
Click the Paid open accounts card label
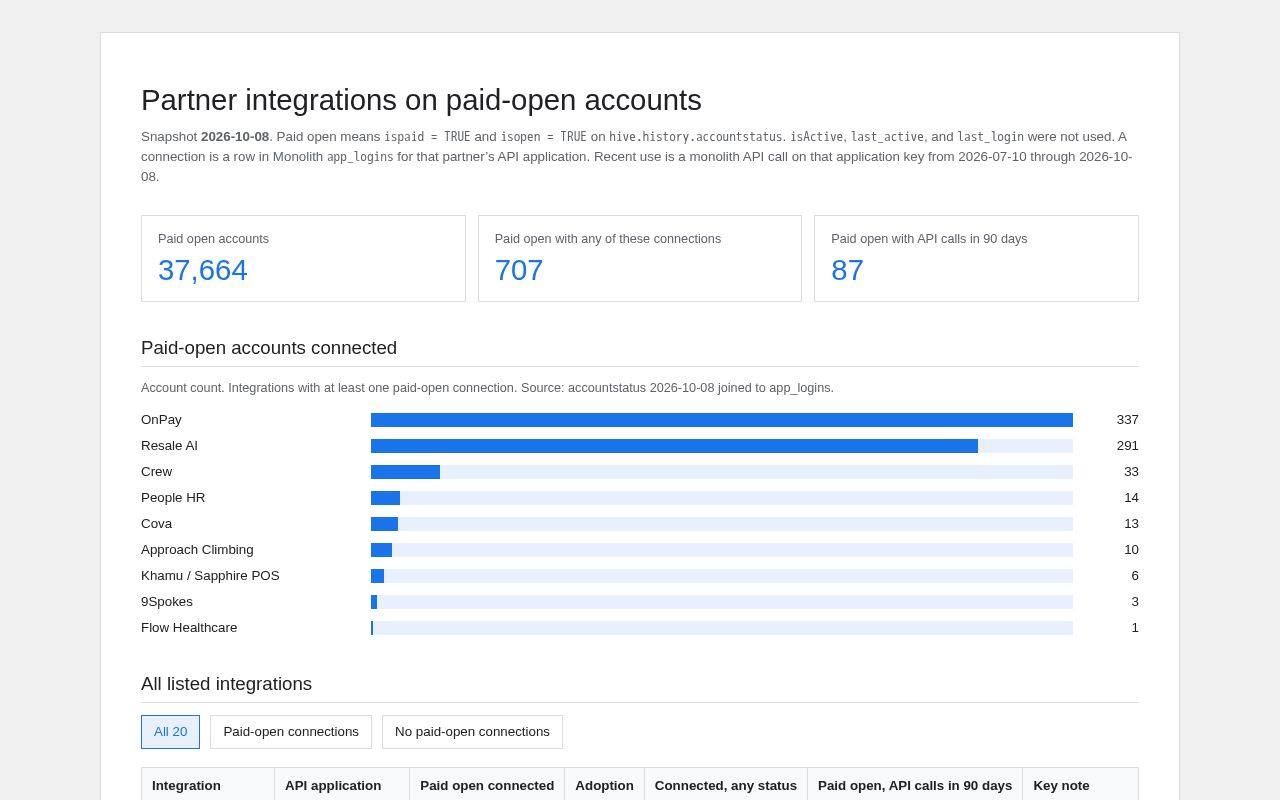pos(213,239)
